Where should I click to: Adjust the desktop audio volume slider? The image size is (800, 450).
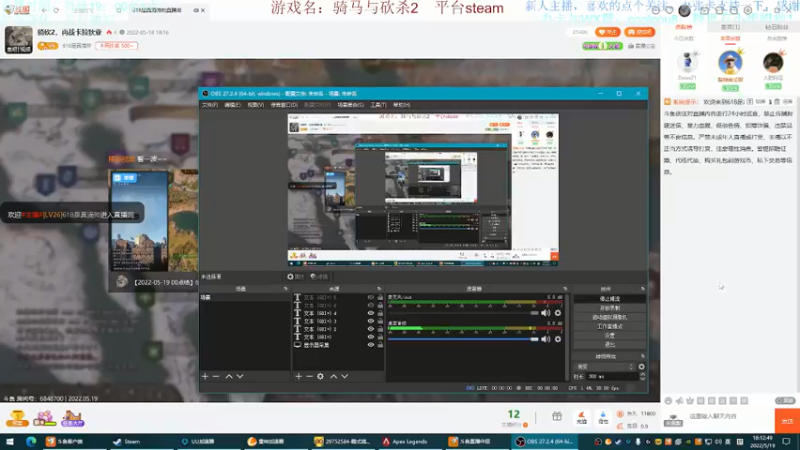coord(463,339)
